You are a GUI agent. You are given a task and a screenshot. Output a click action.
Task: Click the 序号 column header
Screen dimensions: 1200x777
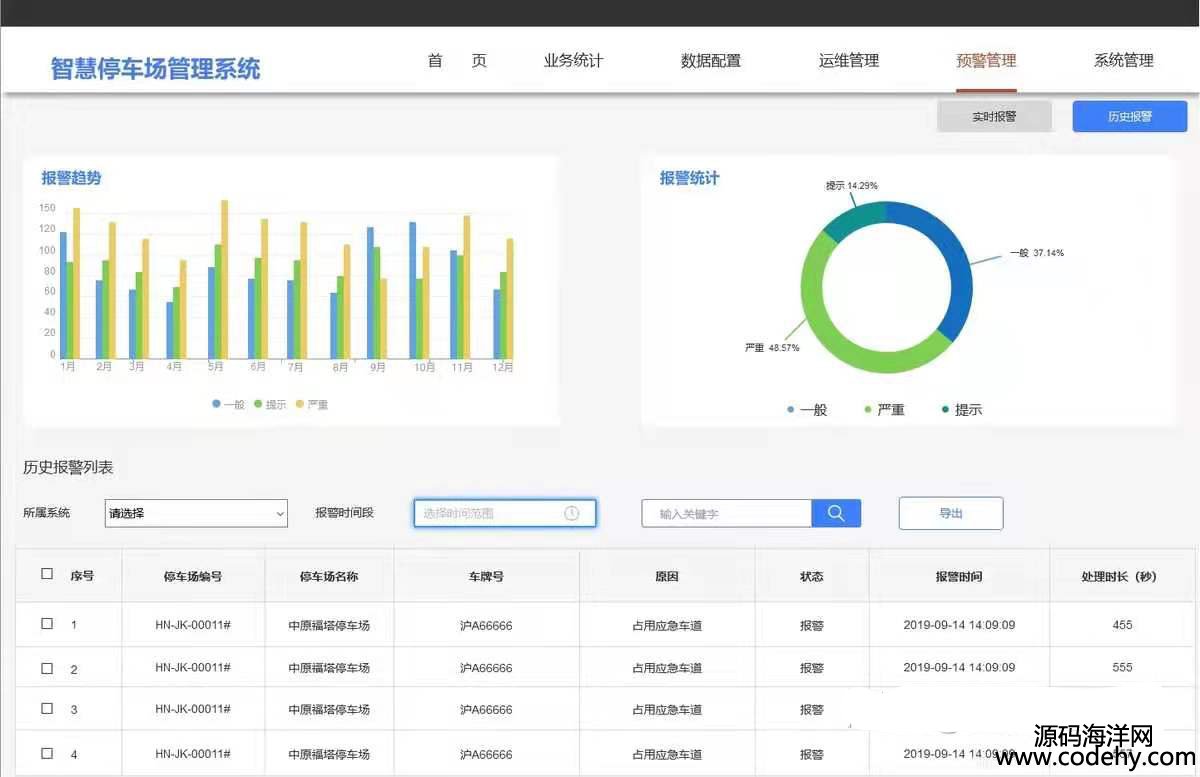click(x=82, y=575)
